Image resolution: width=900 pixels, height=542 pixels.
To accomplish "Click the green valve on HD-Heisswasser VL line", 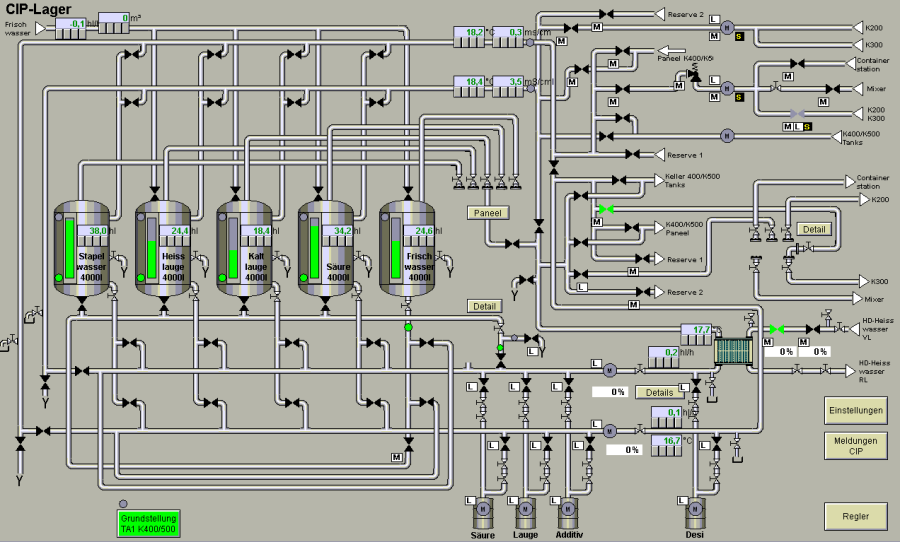I will [x=775, y=329].
